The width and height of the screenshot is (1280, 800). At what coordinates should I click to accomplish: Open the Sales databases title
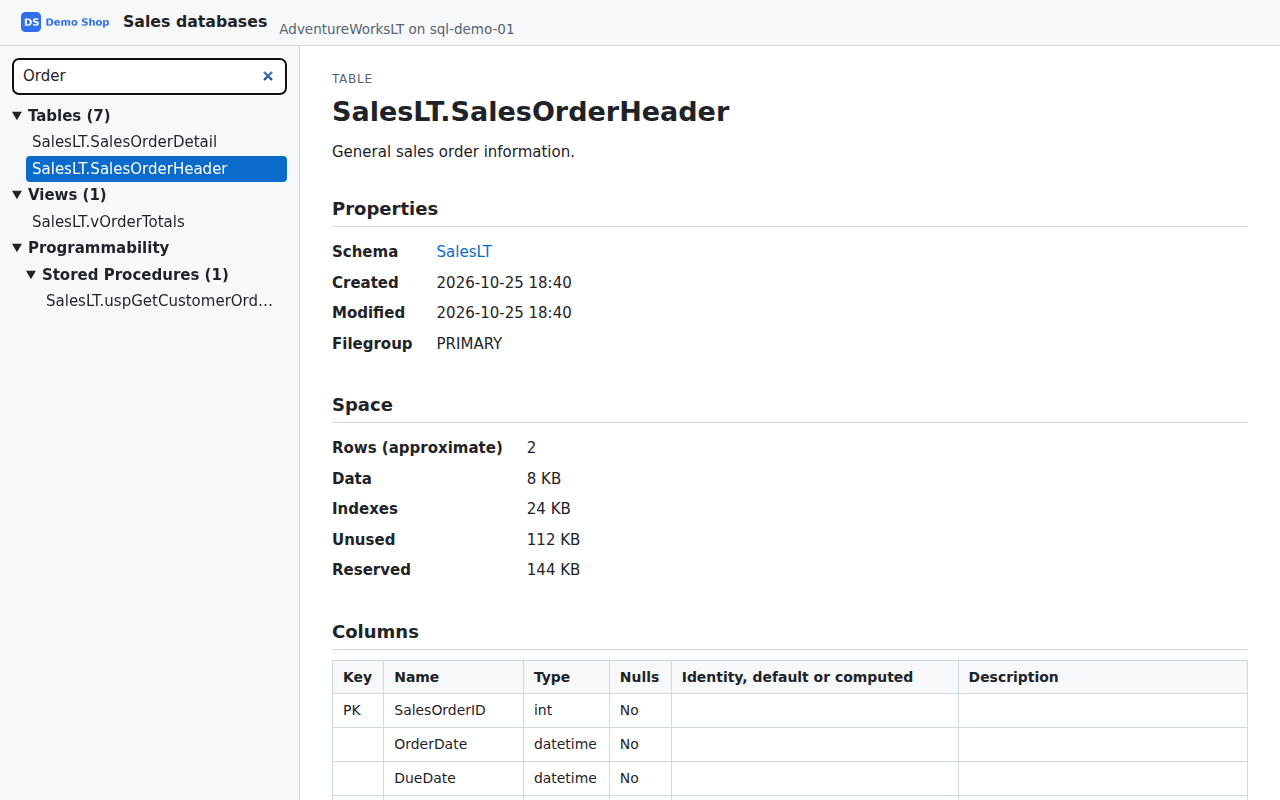click(x=195, y=21)
